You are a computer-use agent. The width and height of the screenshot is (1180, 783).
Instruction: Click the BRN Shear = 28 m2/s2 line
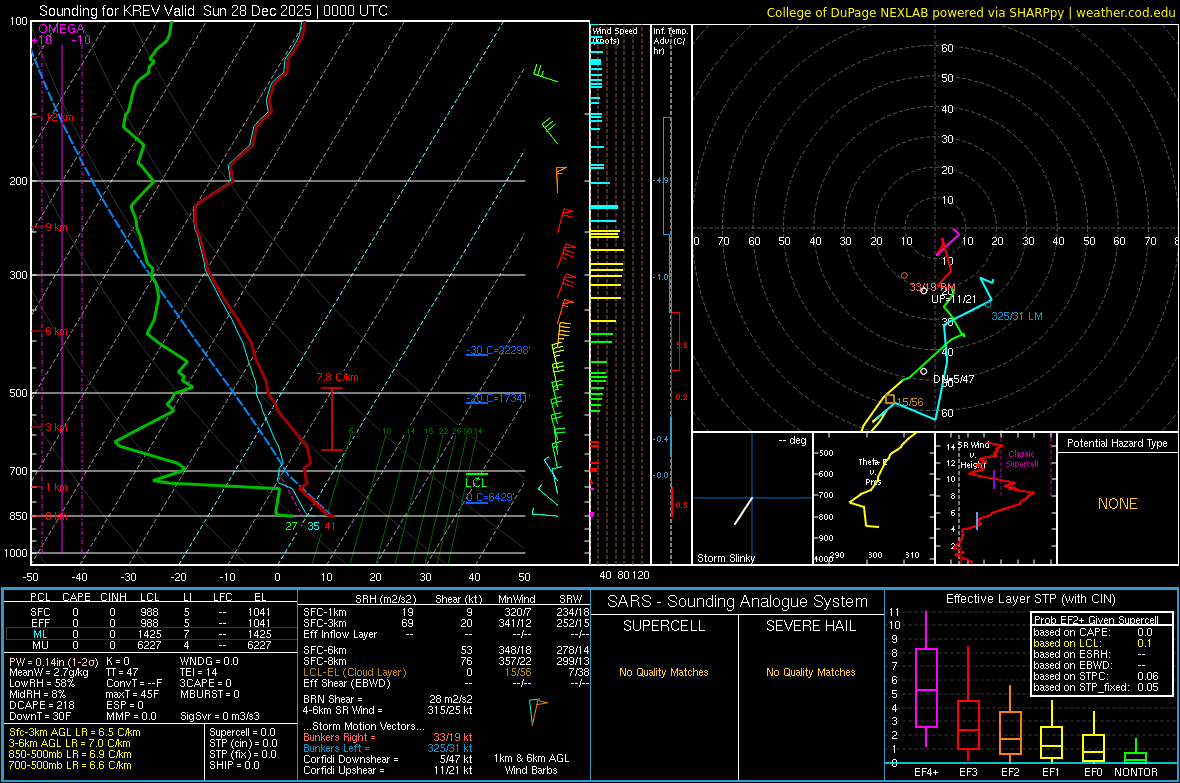388,699
